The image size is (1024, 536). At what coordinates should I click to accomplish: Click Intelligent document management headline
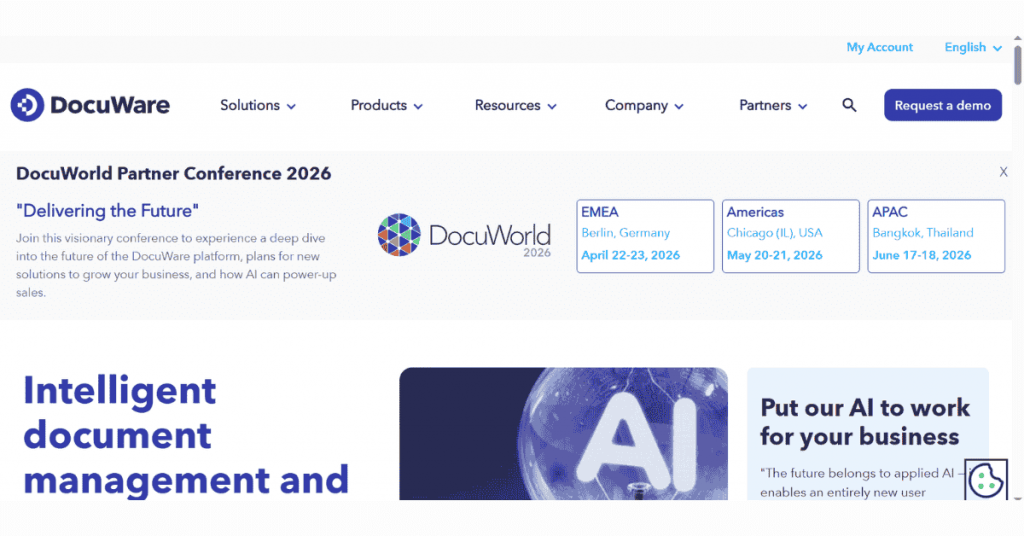[186, 435]
